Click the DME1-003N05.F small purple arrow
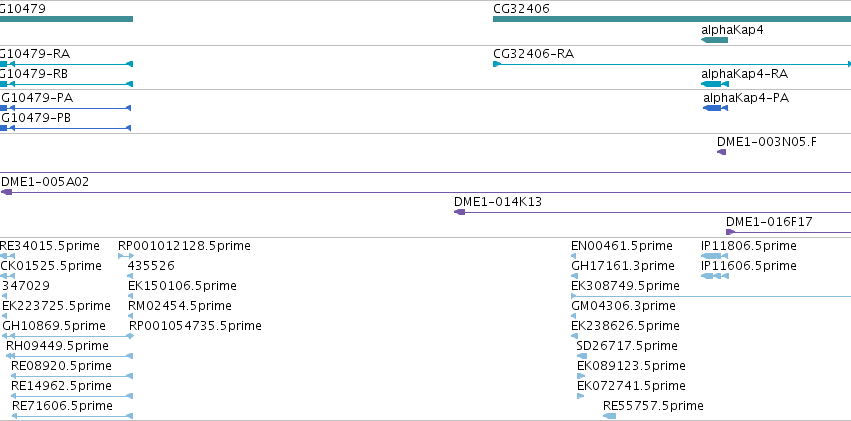851x421 pixels. [721, 152]
